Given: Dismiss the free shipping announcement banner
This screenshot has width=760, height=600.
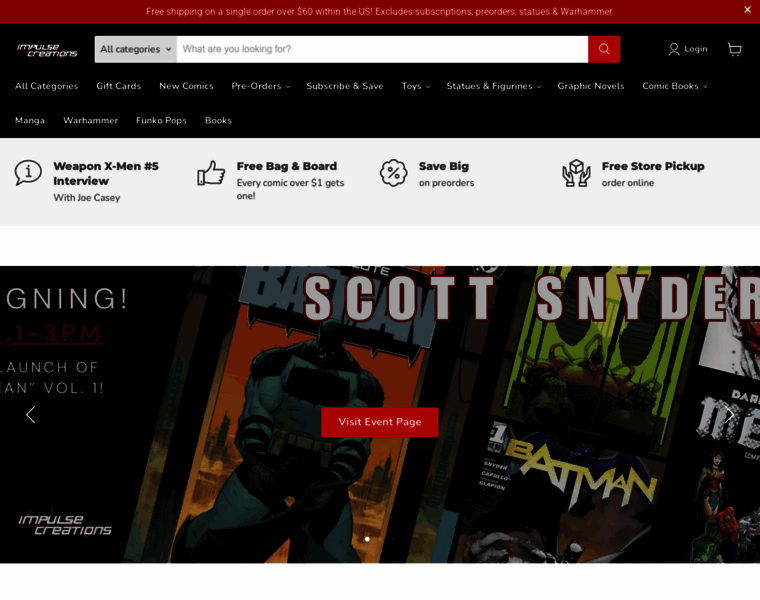Looking at the screenshot, I should (x=747, y=10).
